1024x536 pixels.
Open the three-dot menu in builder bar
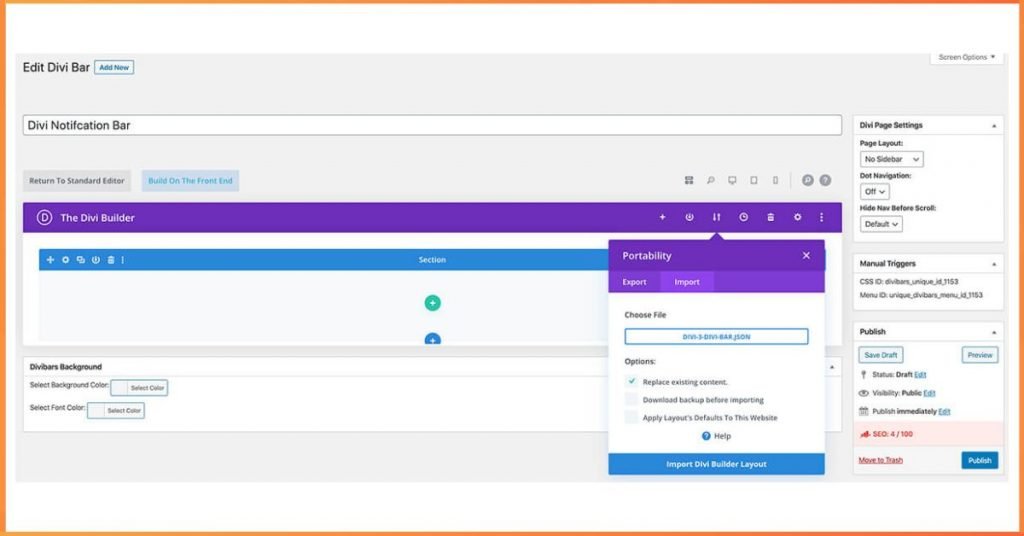(x=822, y=217)
